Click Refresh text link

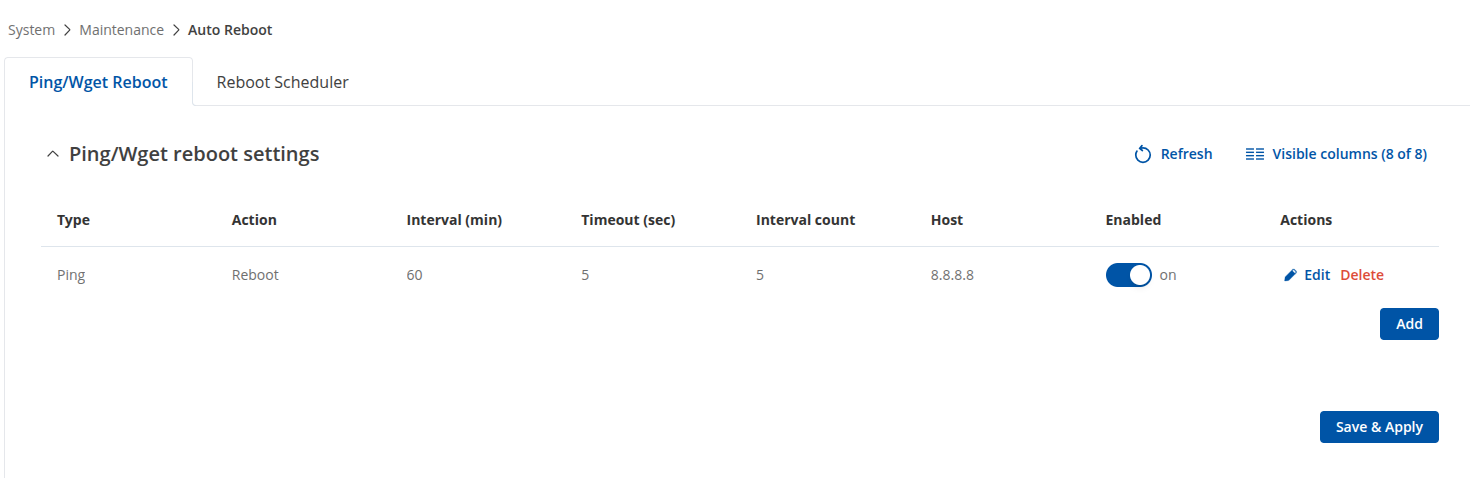tap(1186, 154)
